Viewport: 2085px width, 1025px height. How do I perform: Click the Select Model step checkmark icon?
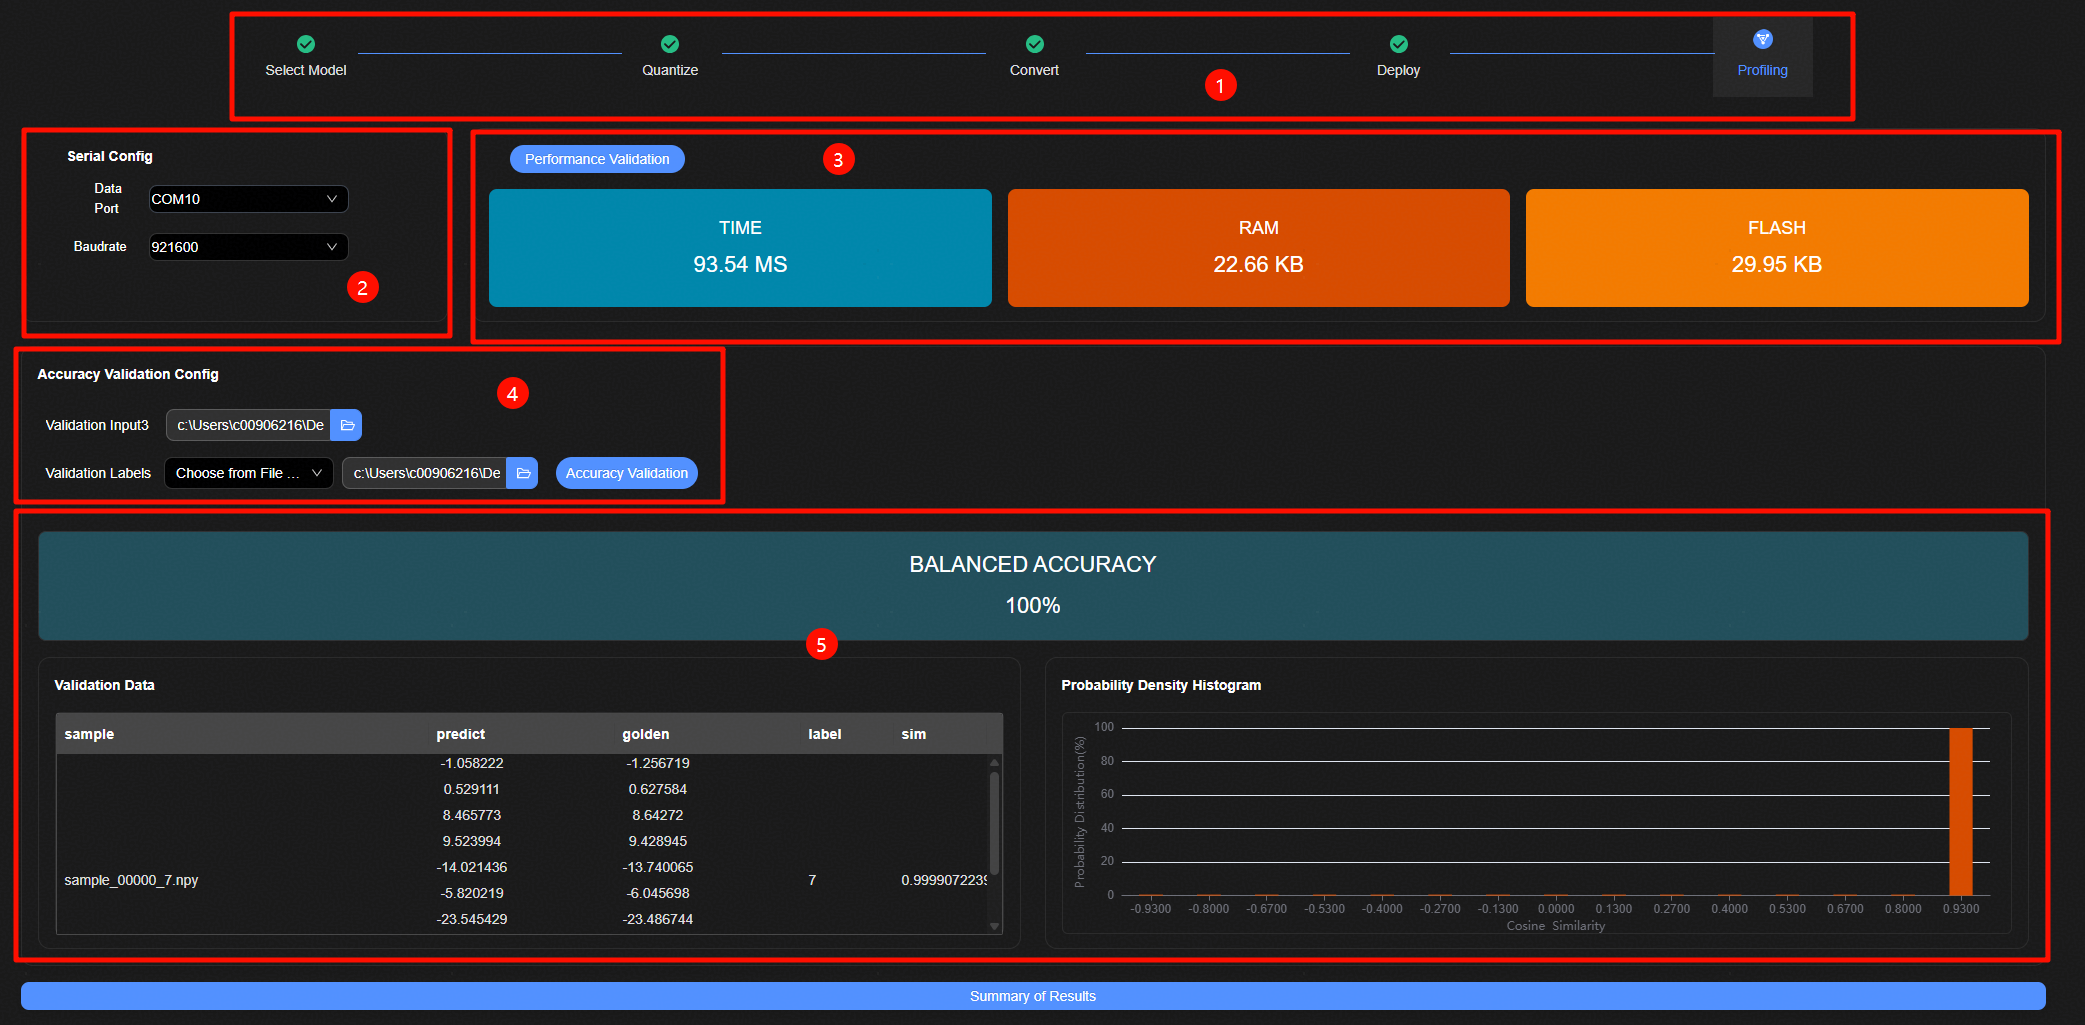306,44
